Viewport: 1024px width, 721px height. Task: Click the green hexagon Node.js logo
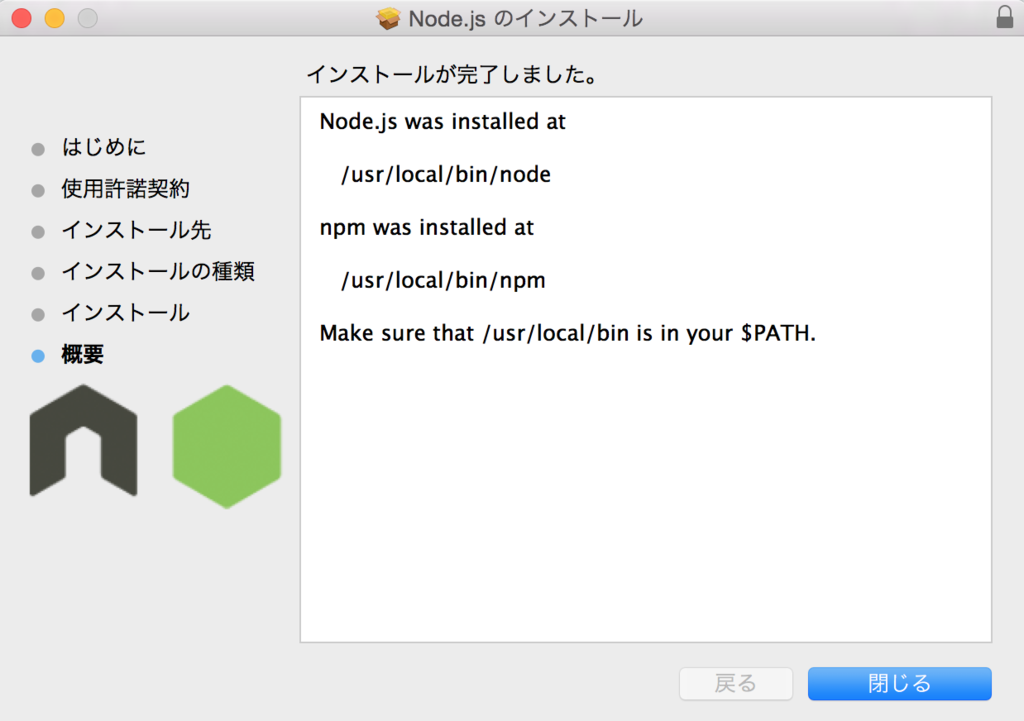pos(227,447)
